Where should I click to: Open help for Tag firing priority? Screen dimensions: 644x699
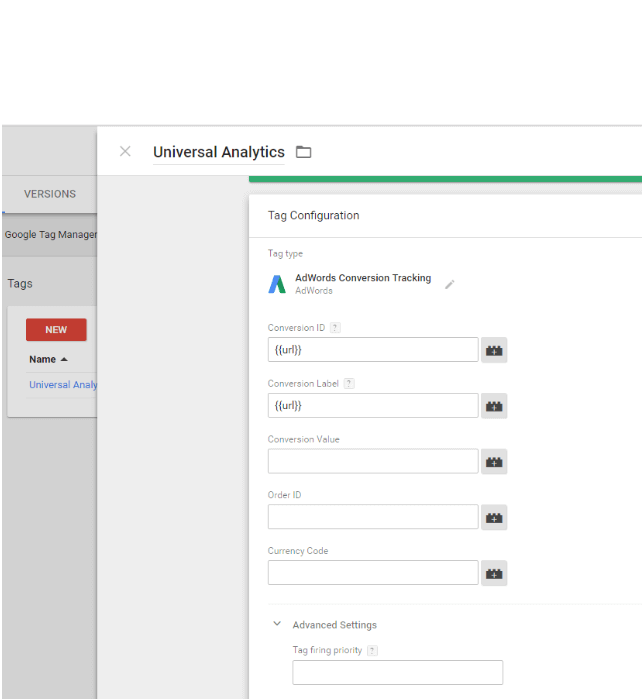pos(373,650)
